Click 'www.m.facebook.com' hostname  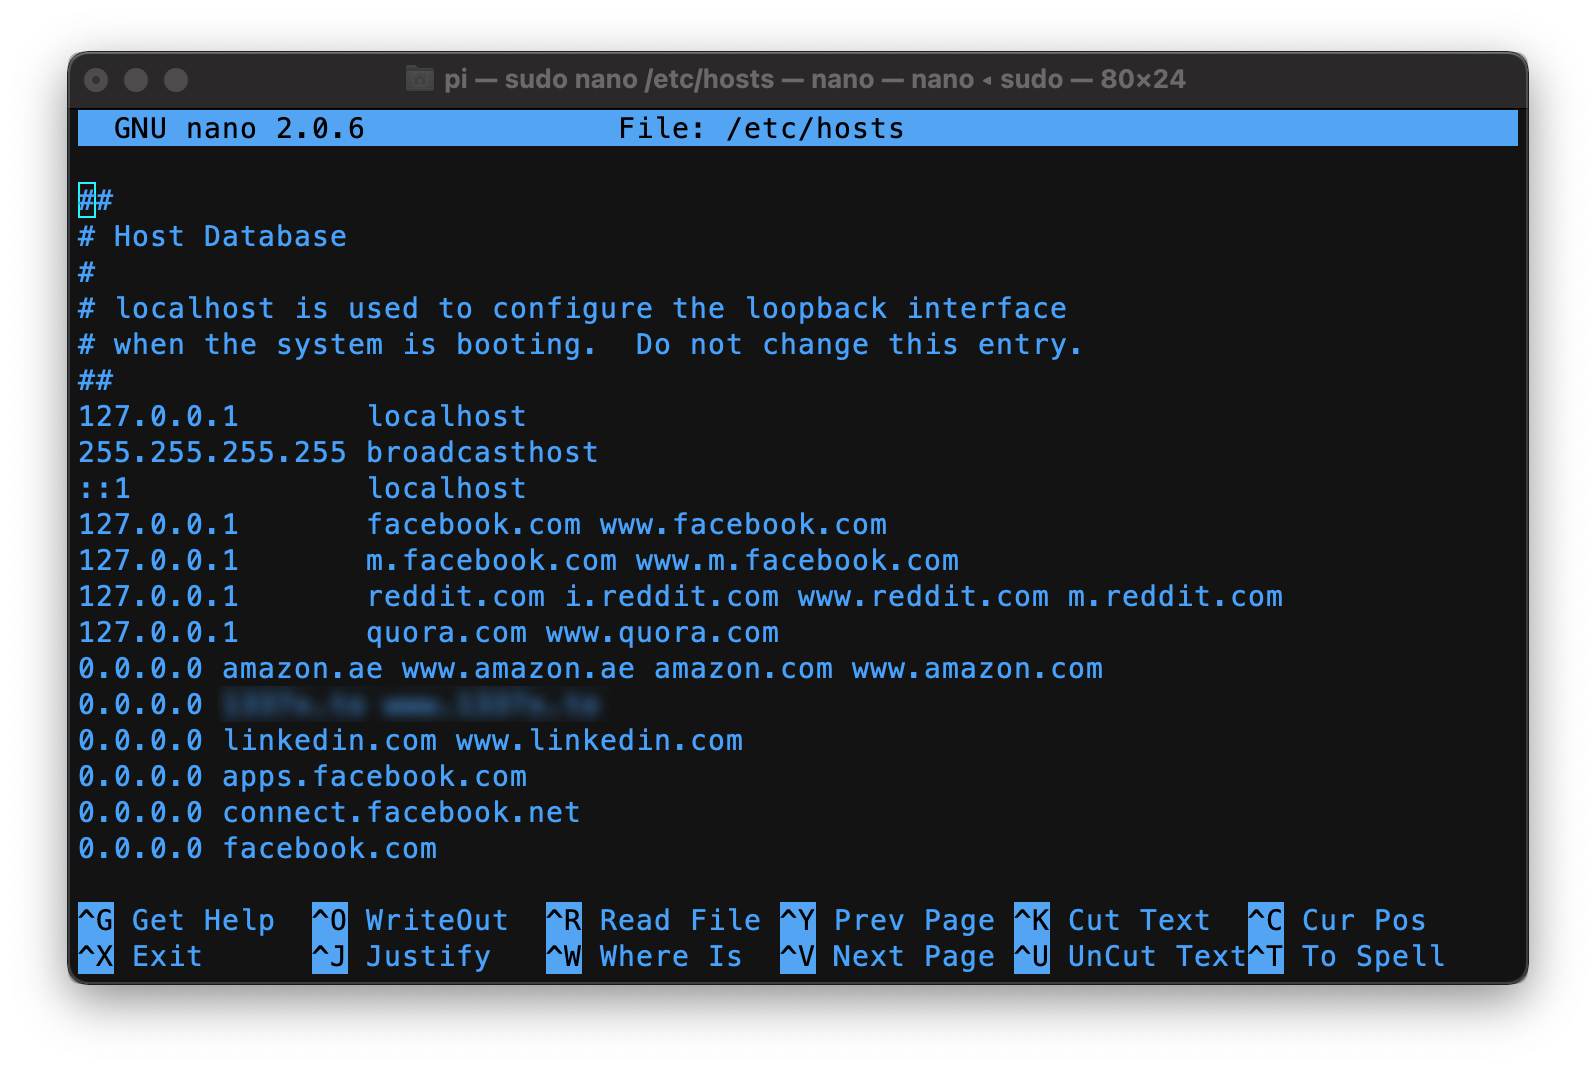pos(797,560)
